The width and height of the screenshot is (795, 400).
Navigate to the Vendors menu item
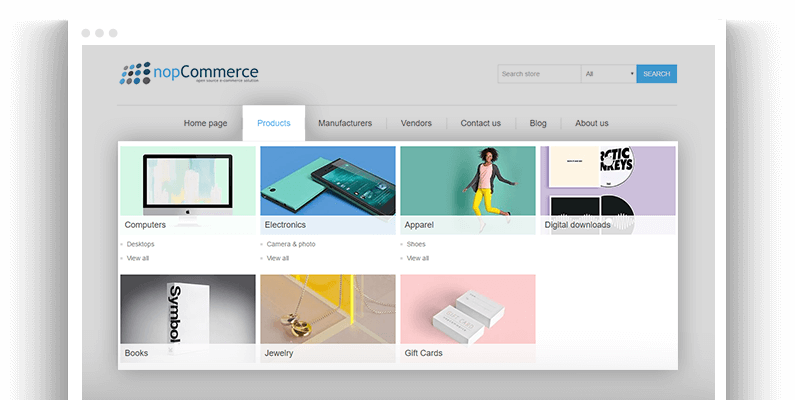coord(416,123)
